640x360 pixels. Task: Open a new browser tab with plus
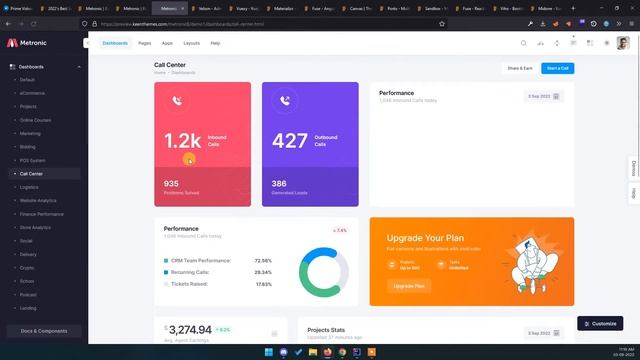573,8
